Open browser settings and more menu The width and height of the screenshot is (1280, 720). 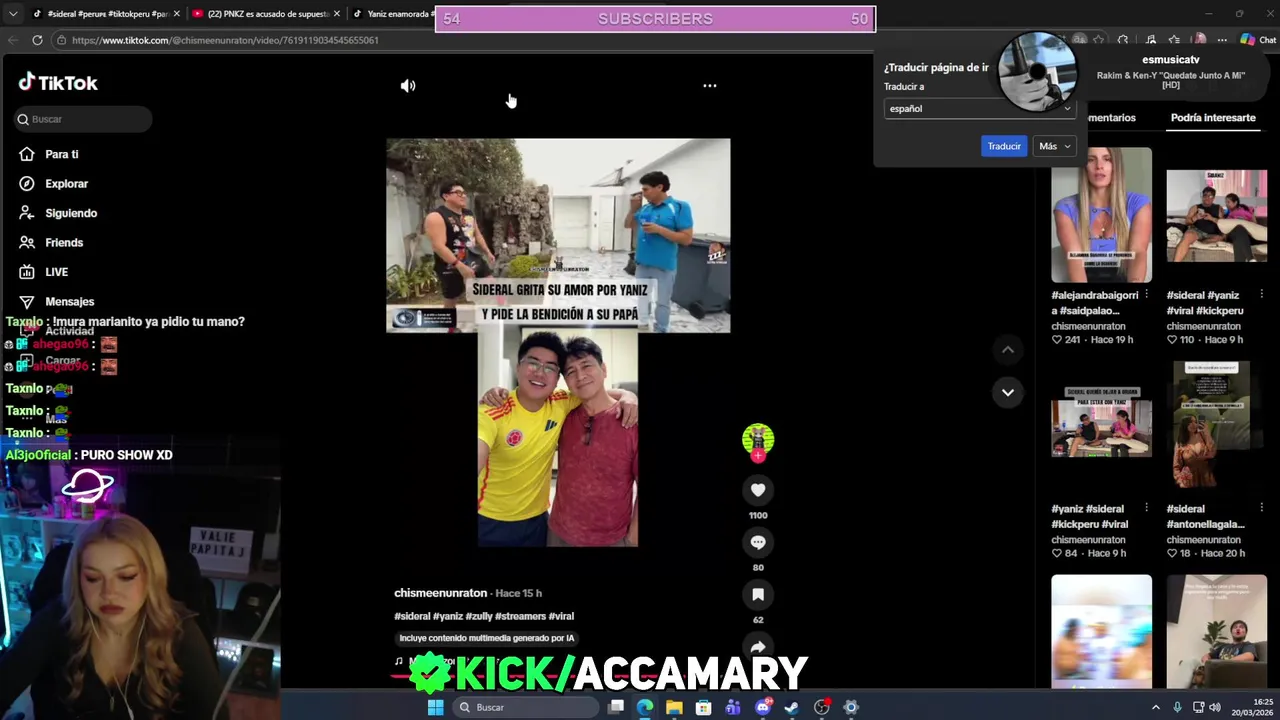tap(1222, 40)
